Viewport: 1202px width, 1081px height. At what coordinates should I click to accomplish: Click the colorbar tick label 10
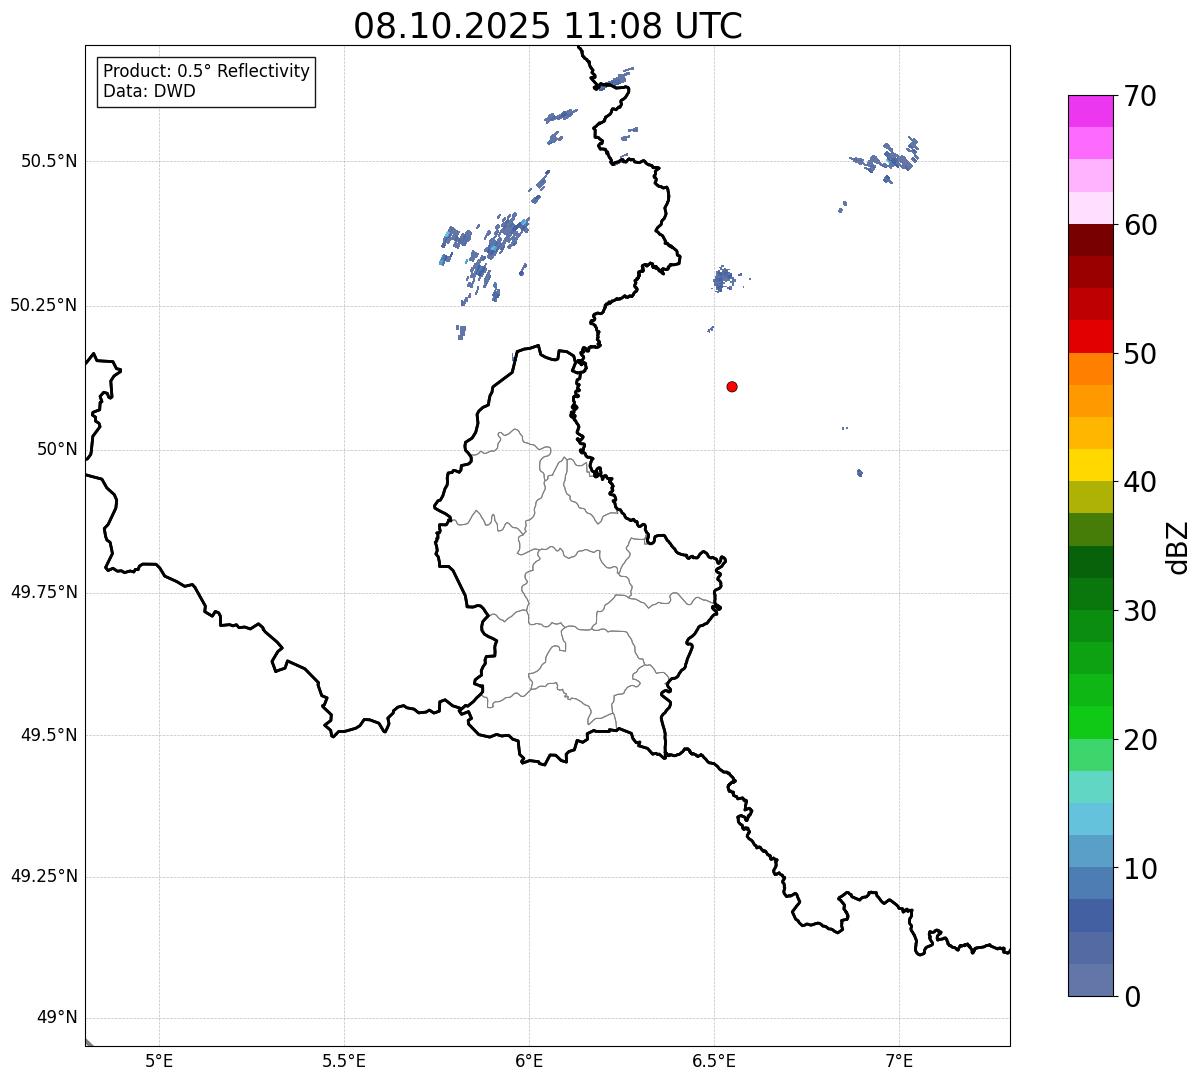point(1139,869)
